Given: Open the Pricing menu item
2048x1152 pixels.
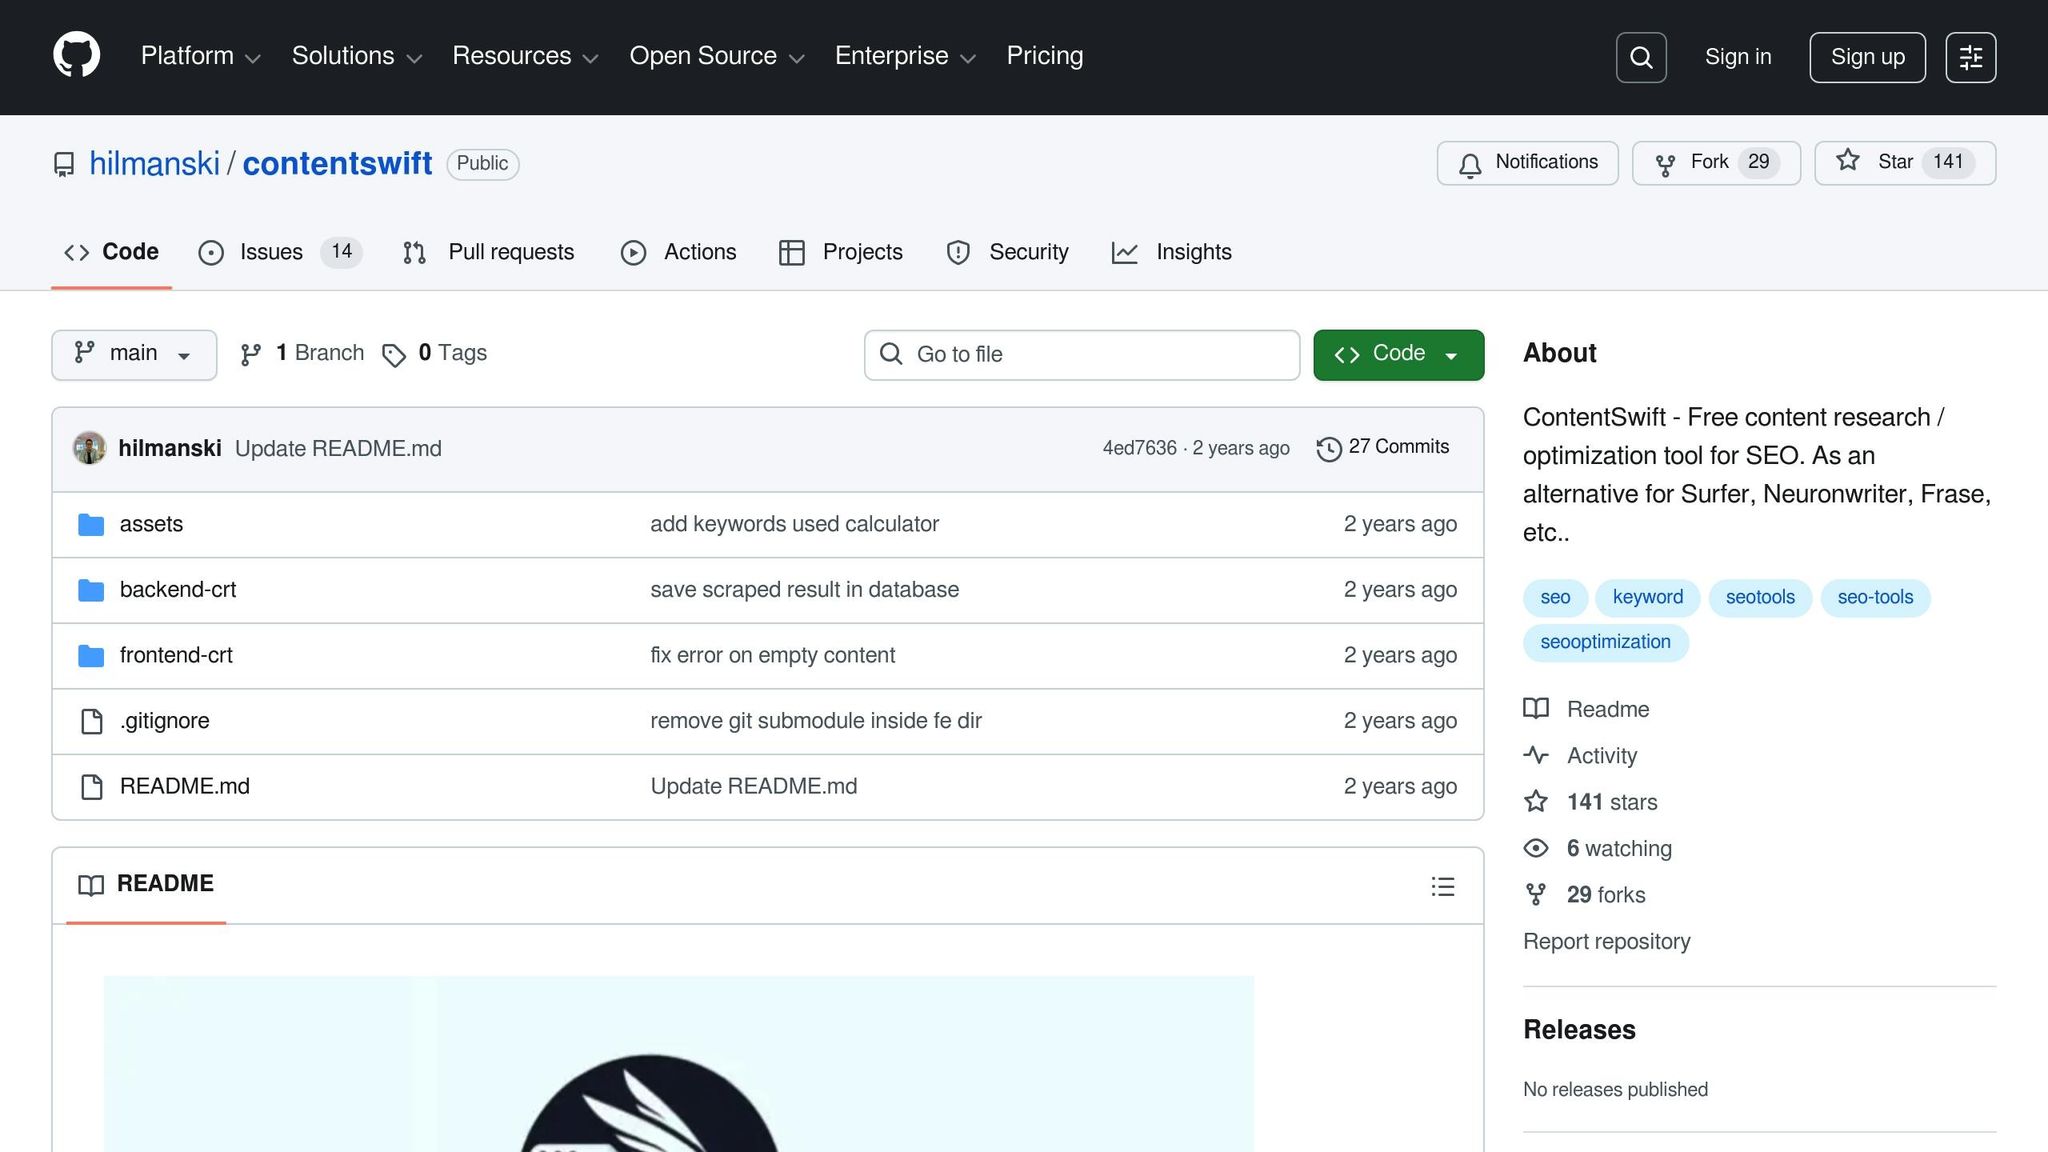Looking at the screenshot, I should [1044, 57].
